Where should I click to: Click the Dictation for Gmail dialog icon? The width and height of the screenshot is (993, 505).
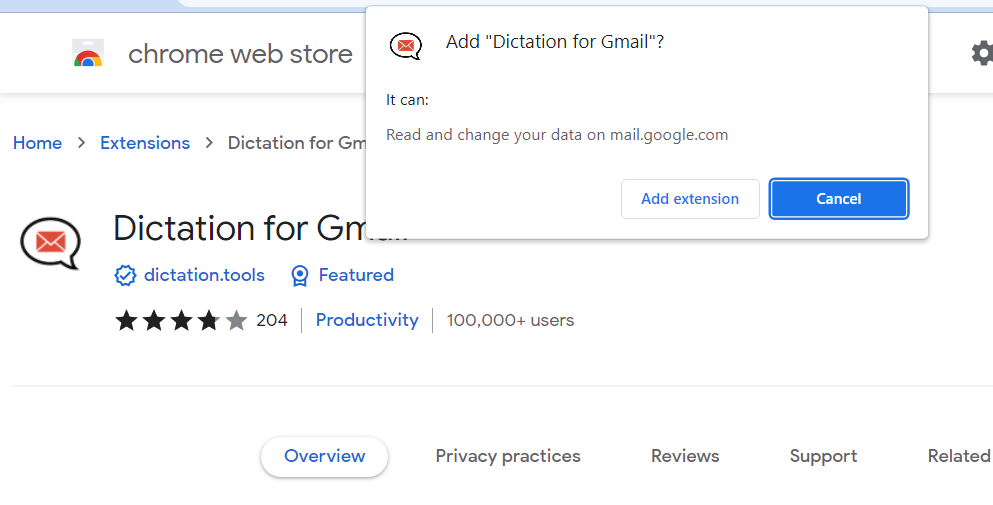(x=405, y=46)
